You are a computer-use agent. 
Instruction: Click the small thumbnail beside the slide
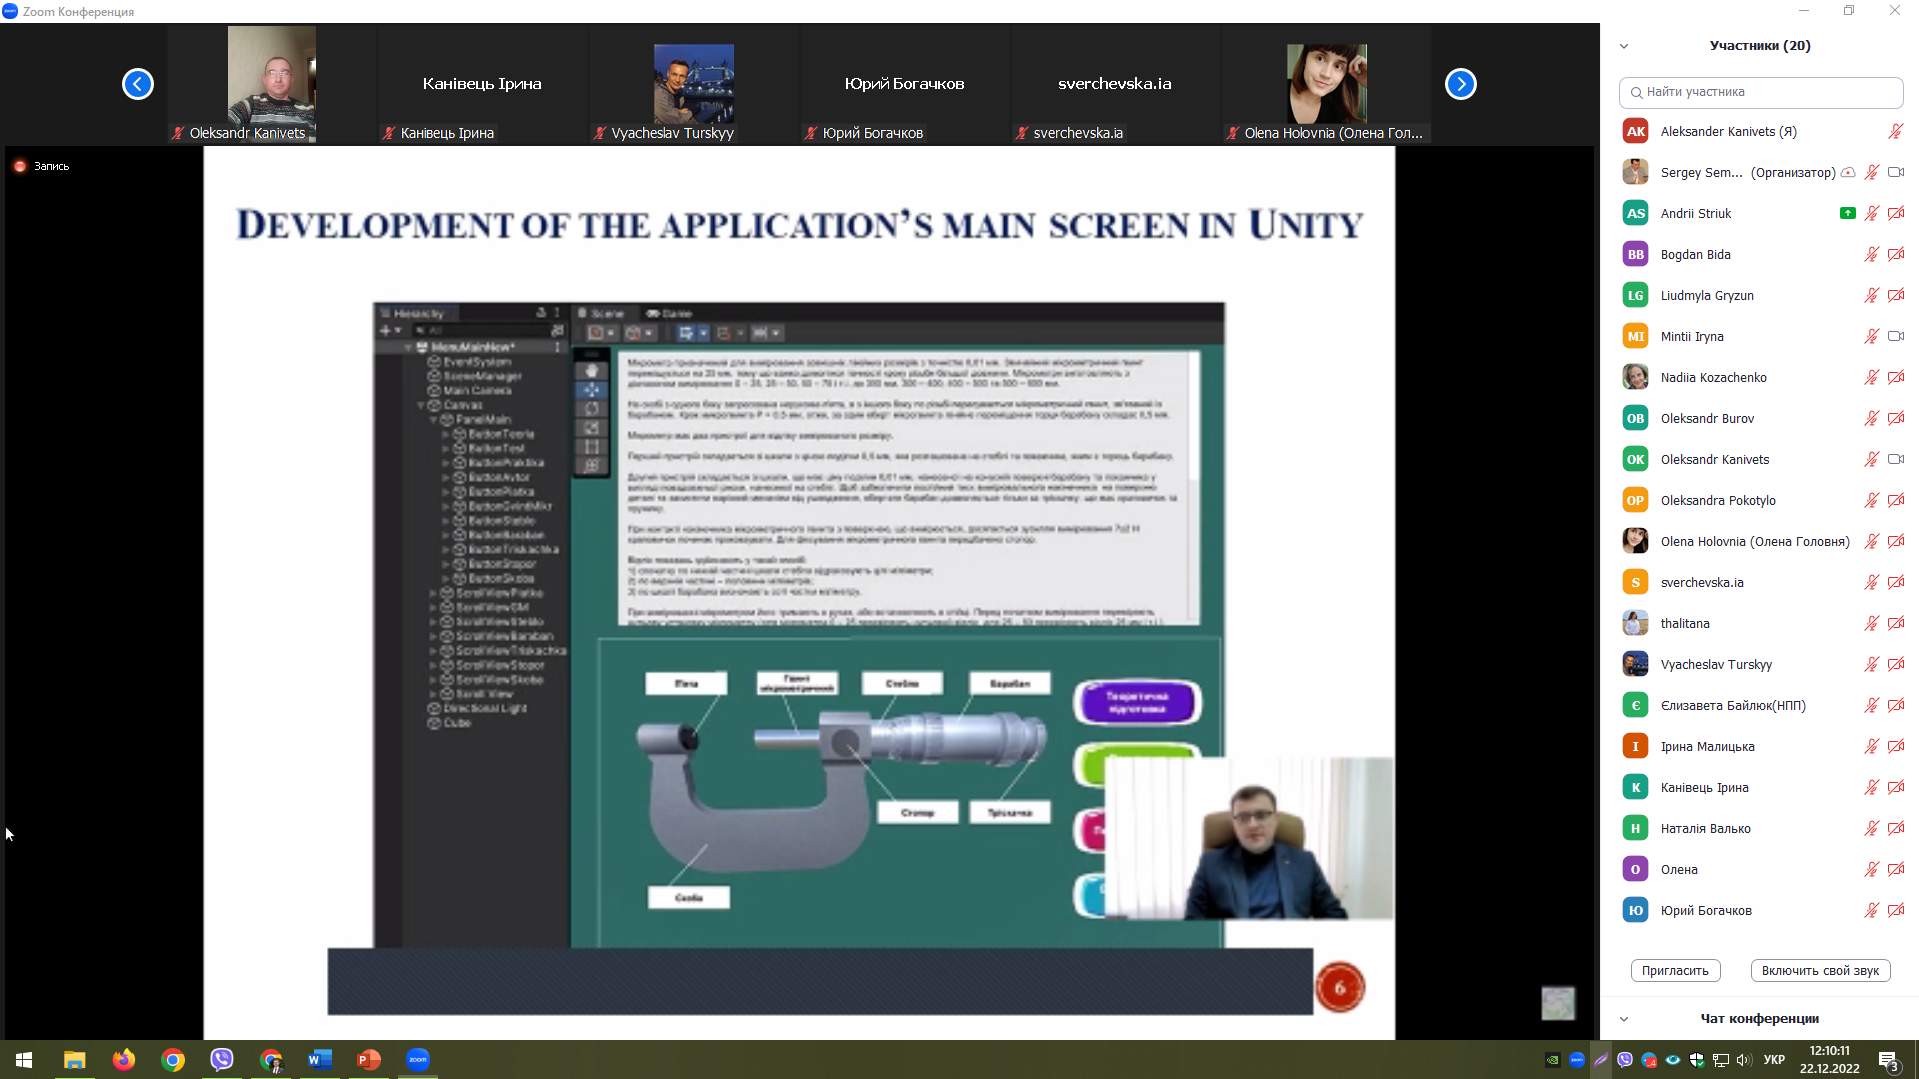[1558, 1003]
